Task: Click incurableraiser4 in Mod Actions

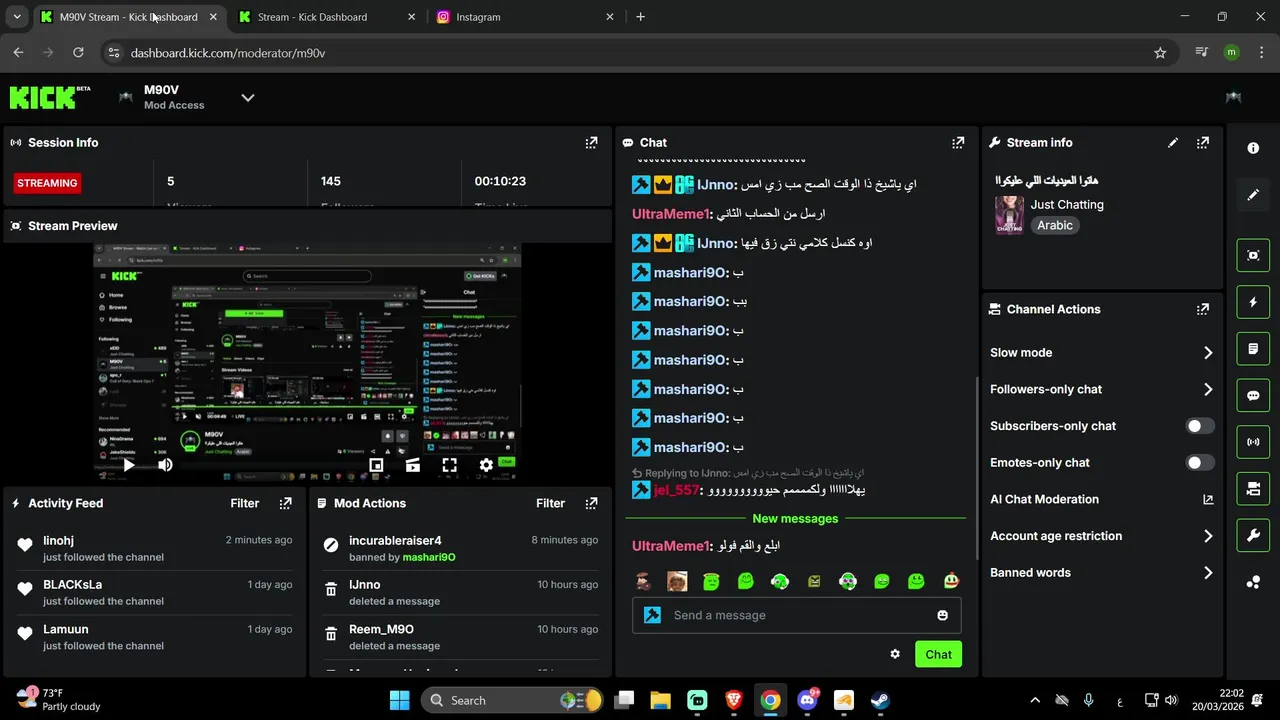Action: pos(395,541)
